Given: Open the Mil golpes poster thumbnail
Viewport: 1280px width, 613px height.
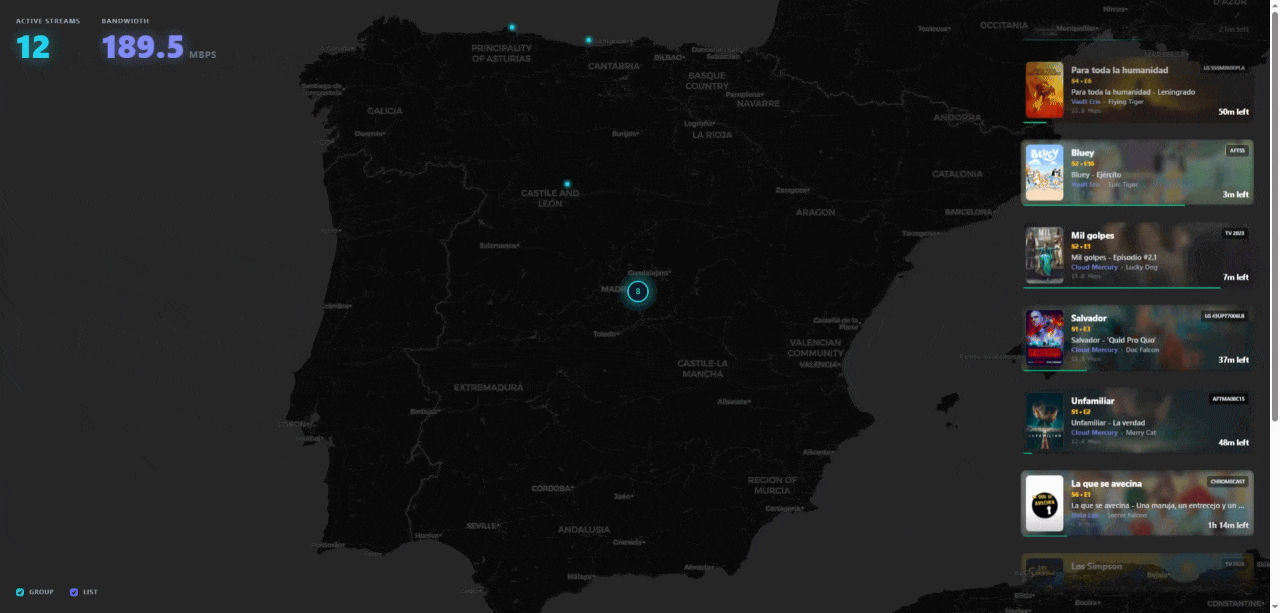Looking at the screenshot, I should pos(1044,256).
